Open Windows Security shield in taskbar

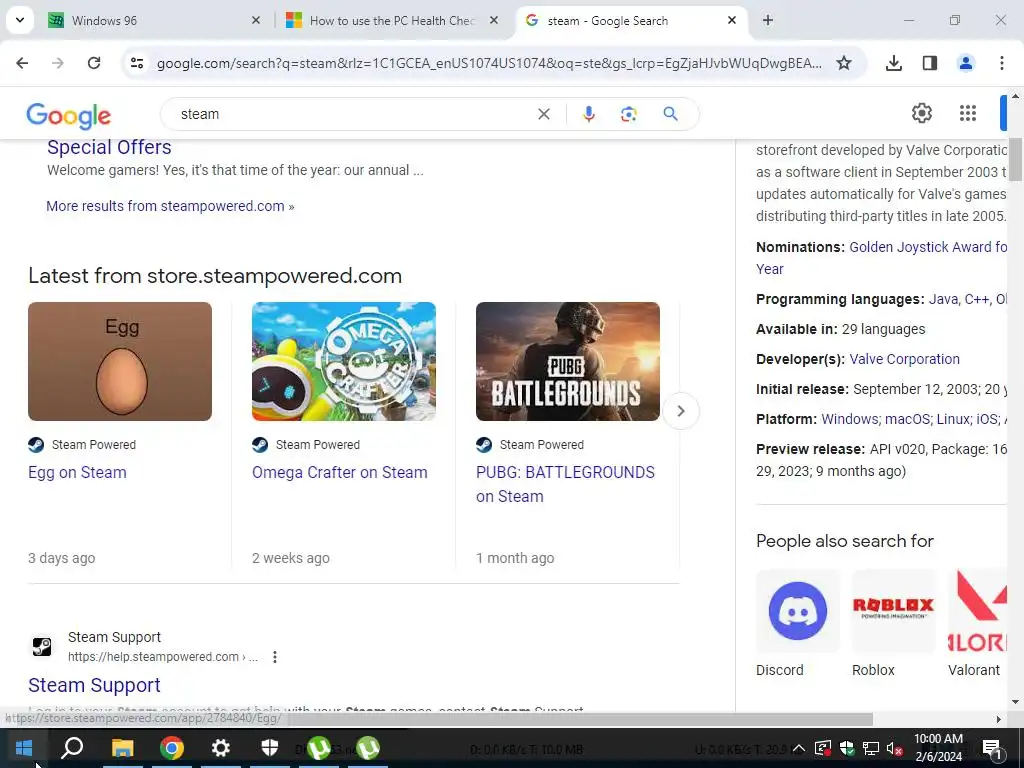pyautogui.click(x=270, y=748)
